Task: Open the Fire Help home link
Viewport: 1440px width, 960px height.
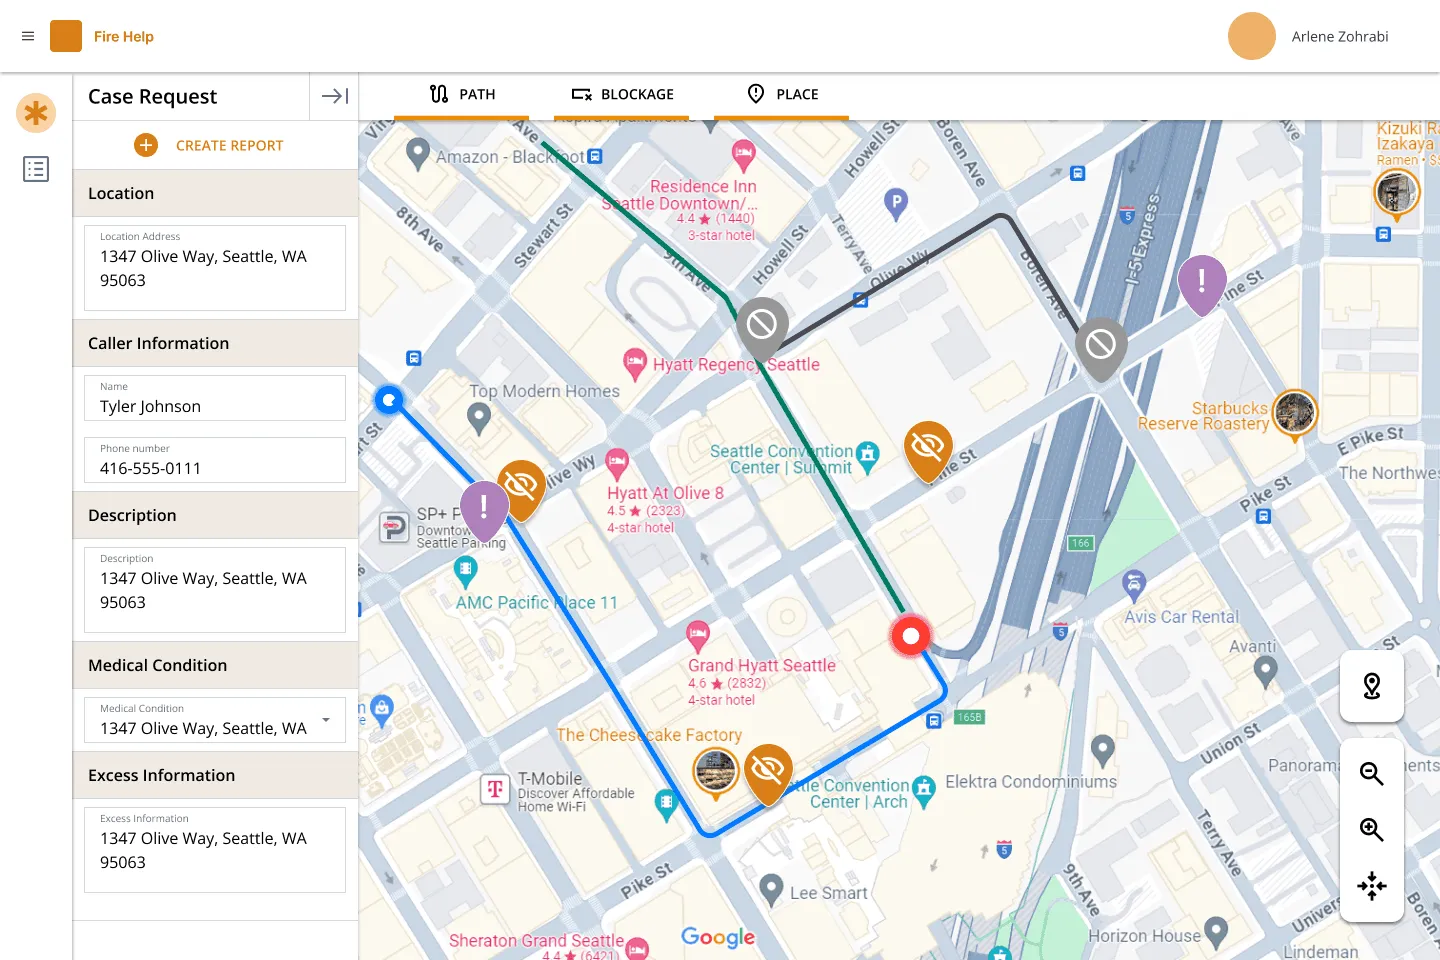Action: pyautogui.click(x=124, y=36)
